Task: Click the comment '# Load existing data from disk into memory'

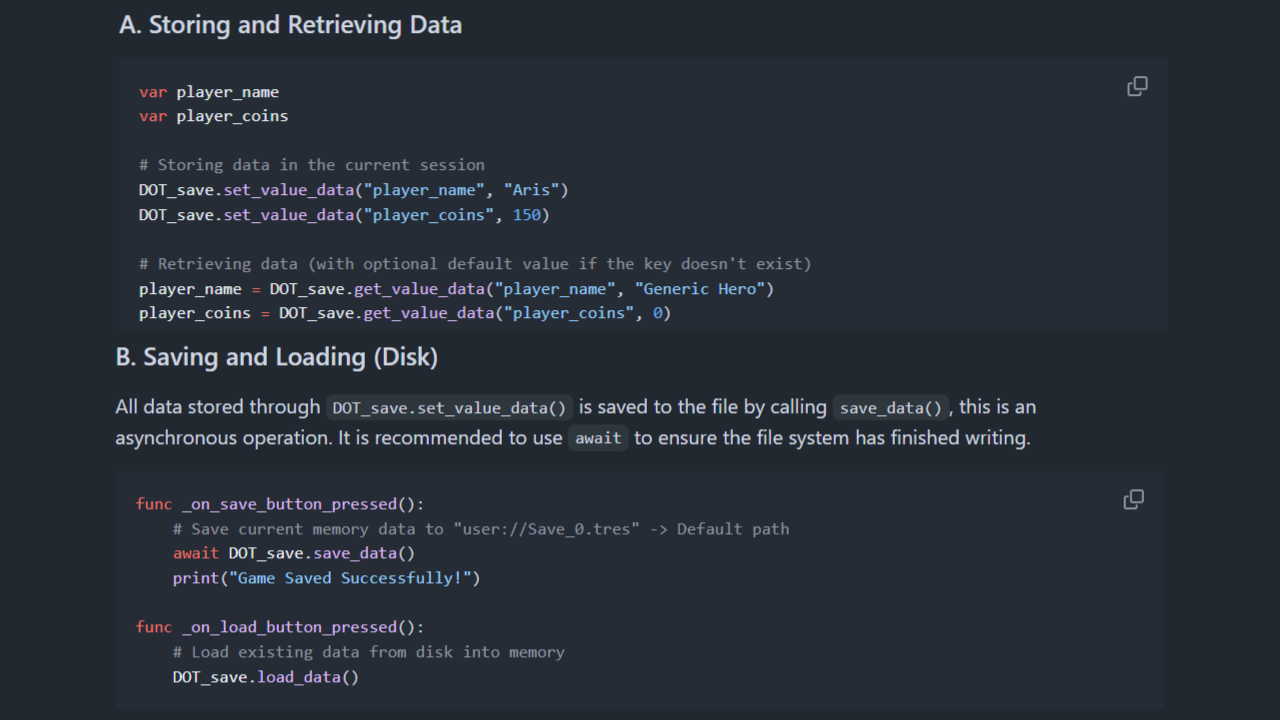Action: pos(368,652)
